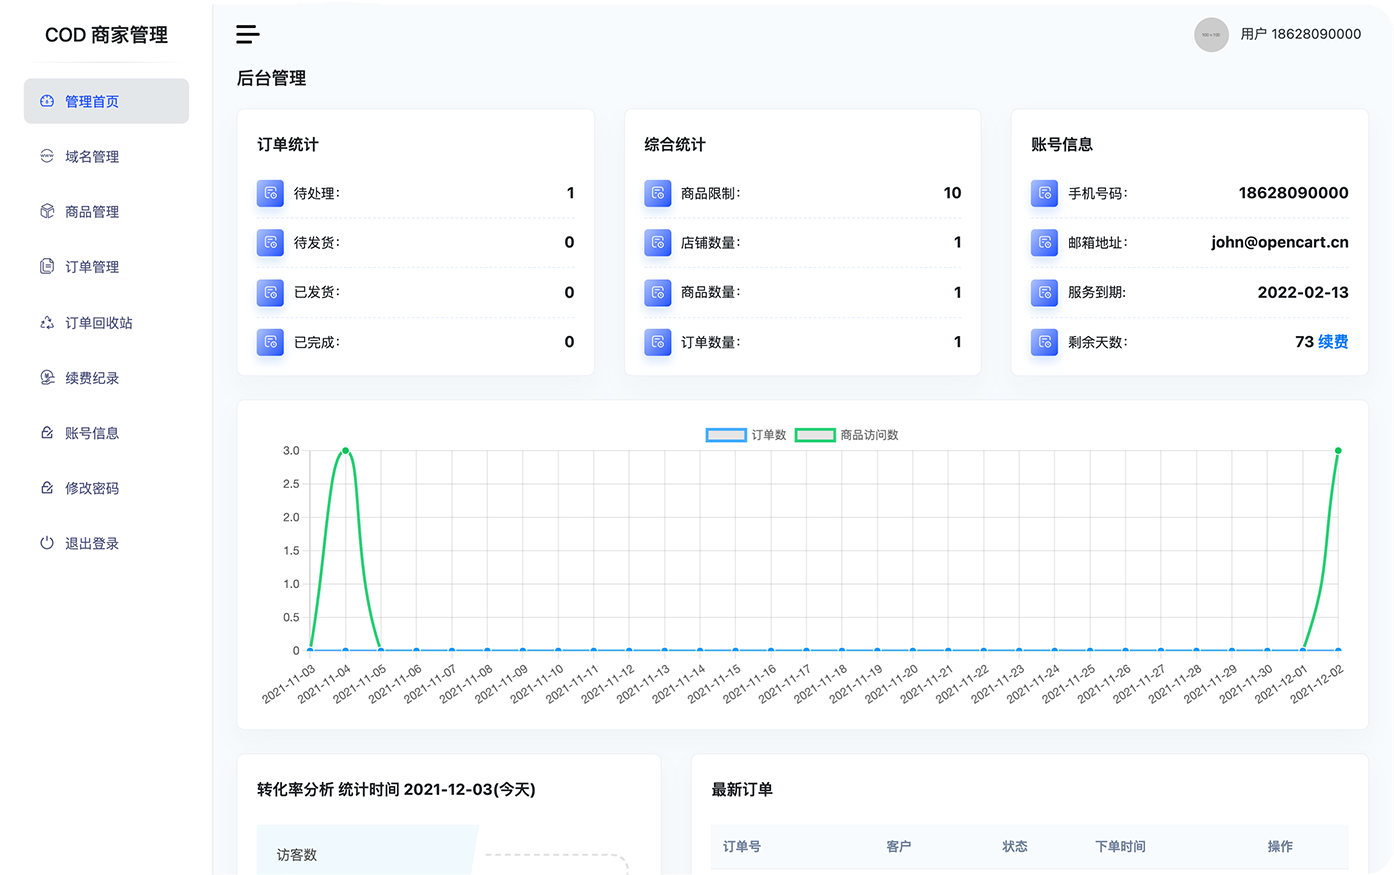Click the 域名管理 globe icon

coord(47,156)
